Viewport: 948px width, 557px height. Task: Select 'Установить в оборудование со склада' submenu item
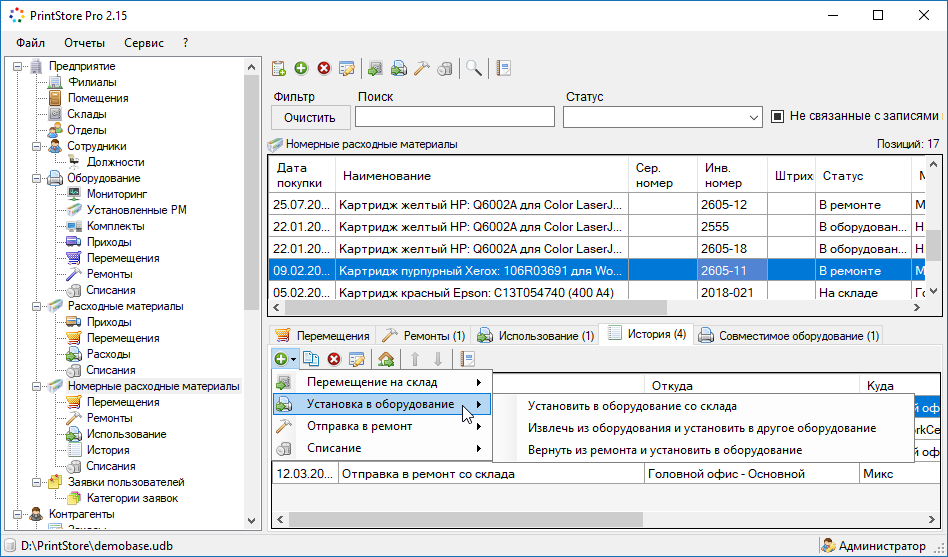coord(632,406)
